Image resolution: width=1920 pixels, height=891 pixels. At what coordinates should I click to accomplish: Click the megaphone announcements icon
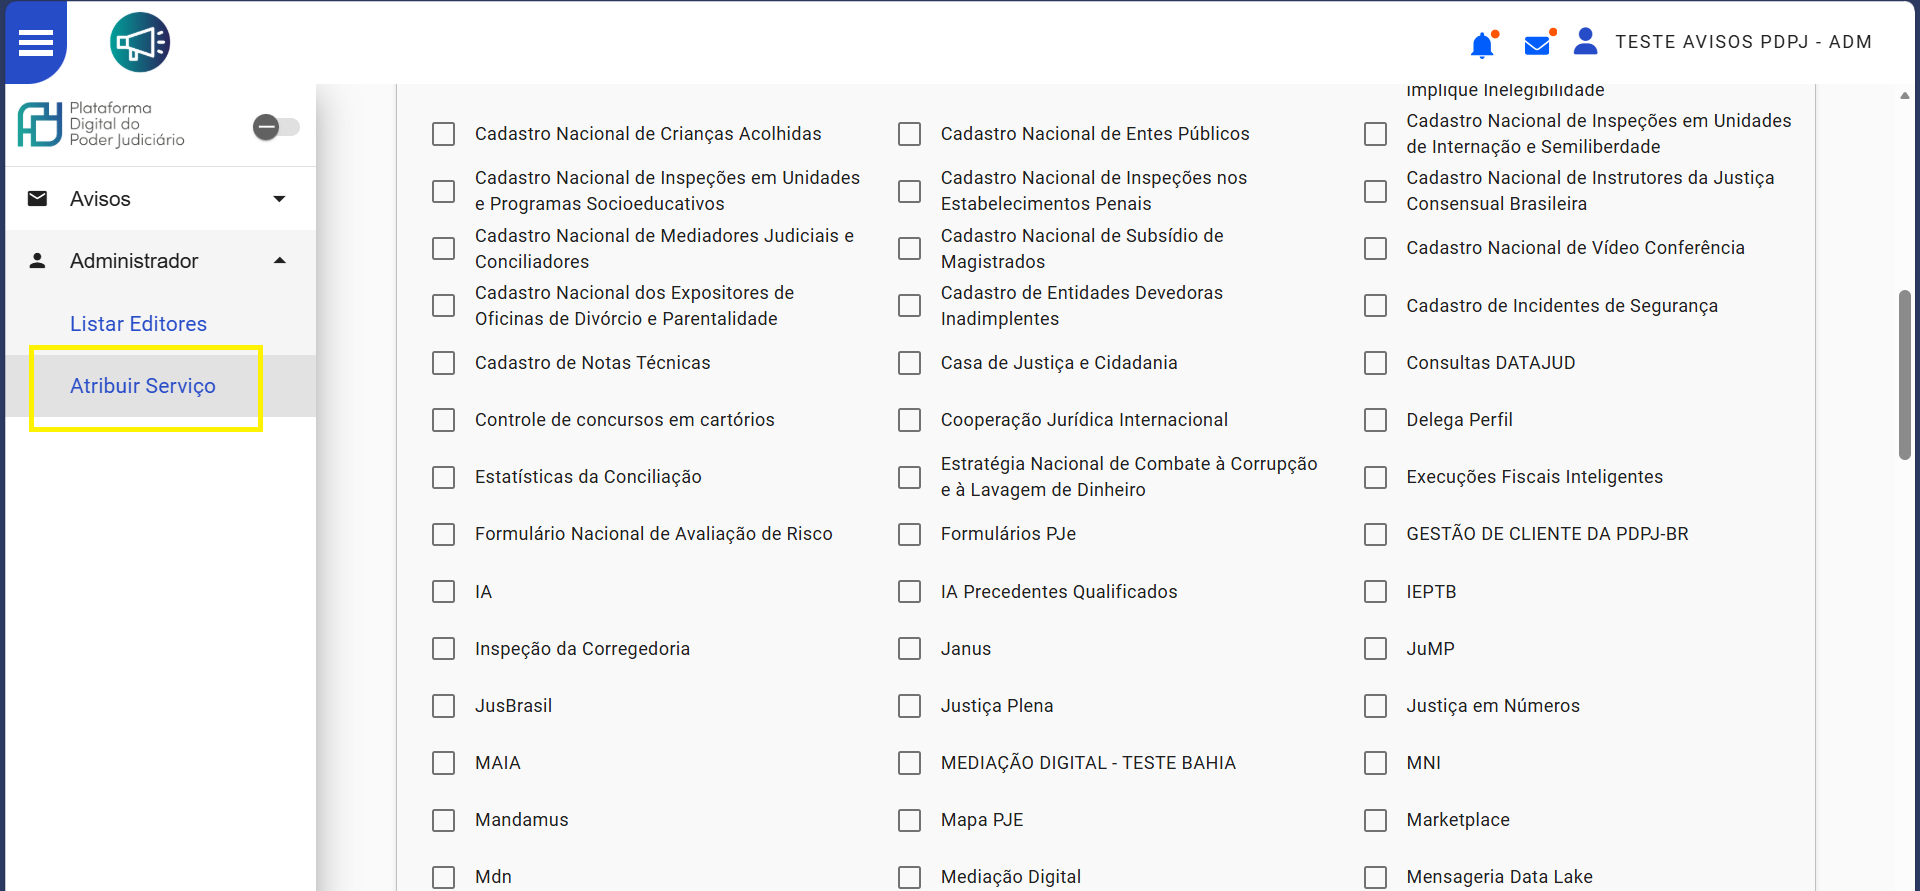pos(140,43)
